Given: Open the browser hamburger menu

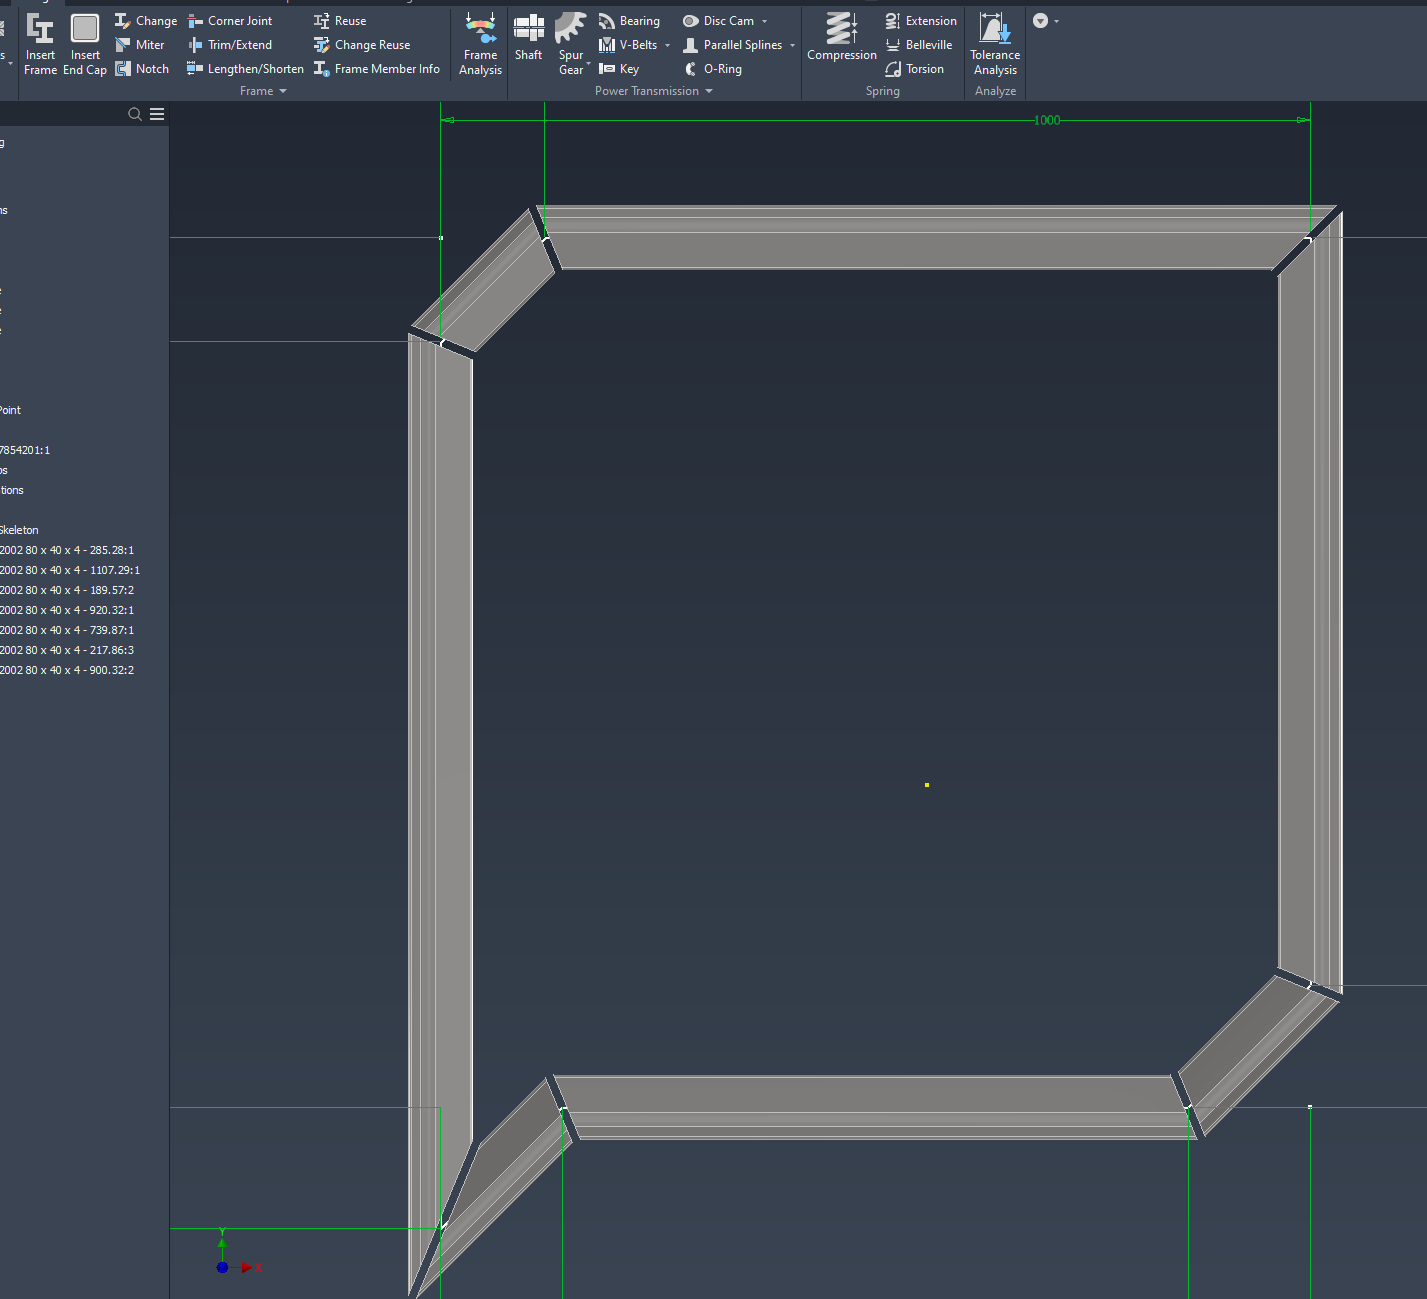Looking at the screenshot, I should 157,114.
